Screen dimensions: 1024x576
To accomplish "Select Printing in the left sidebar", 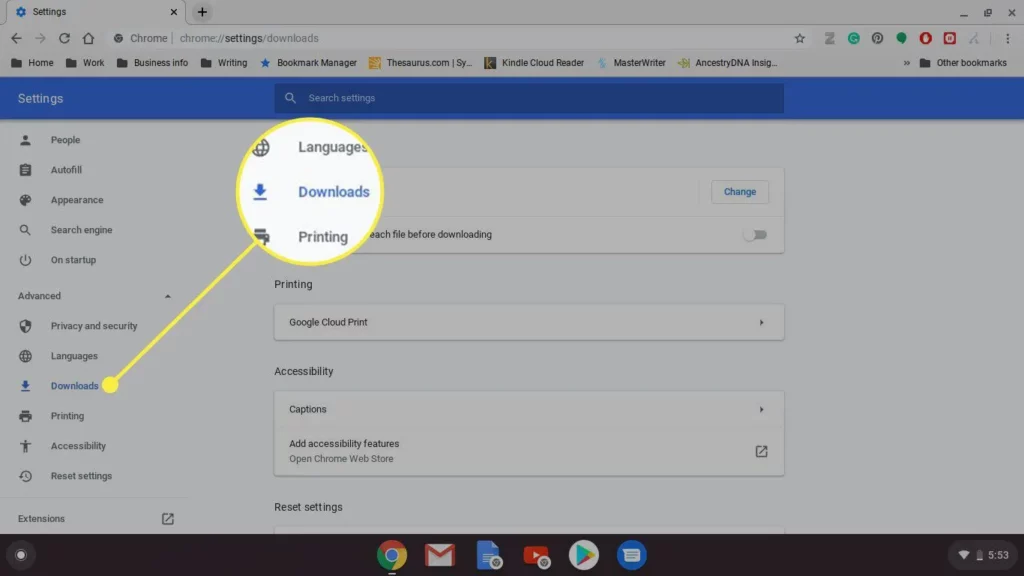I will [67, 416].
